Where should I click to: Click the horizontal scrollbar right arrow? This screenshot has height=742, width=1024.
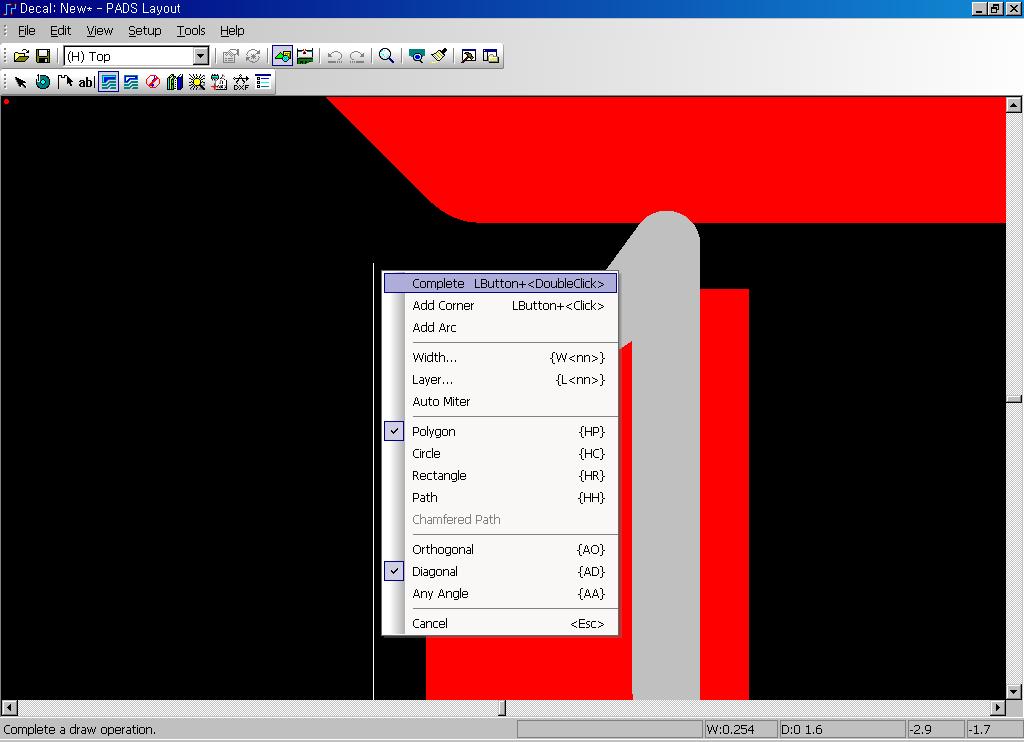(998, 707)
